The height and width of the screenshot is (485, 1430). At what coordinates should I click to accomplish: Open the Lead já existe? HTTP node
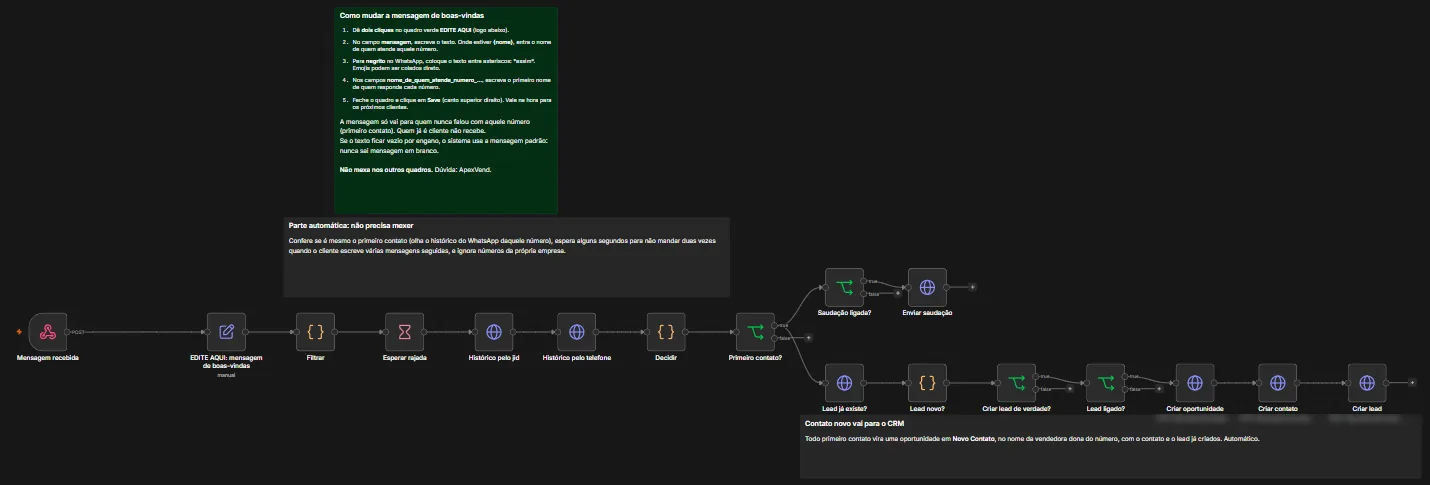click(844, 383)
